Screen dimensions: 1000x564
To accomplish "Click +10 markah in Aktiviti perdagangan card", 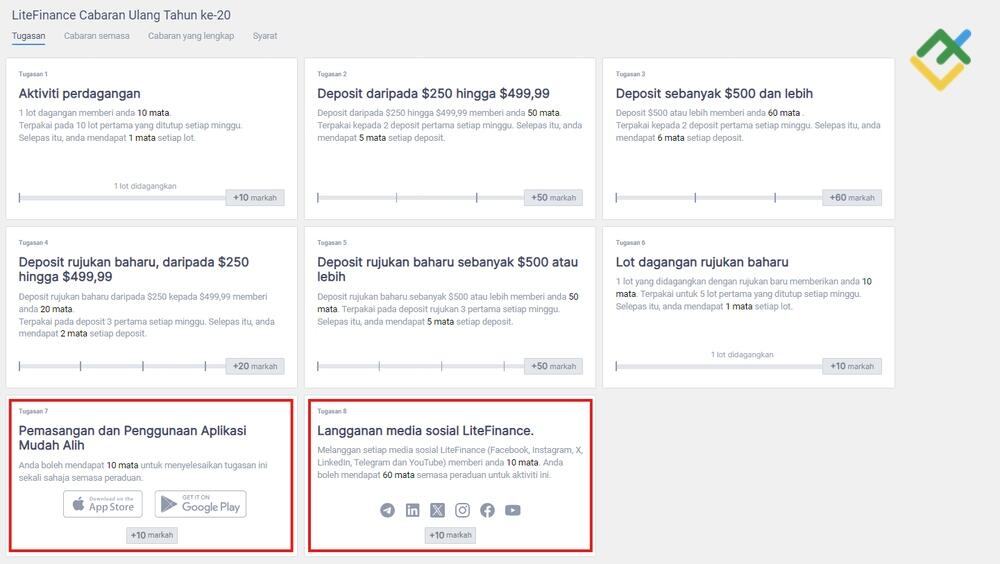I will [x=255, y=198].
